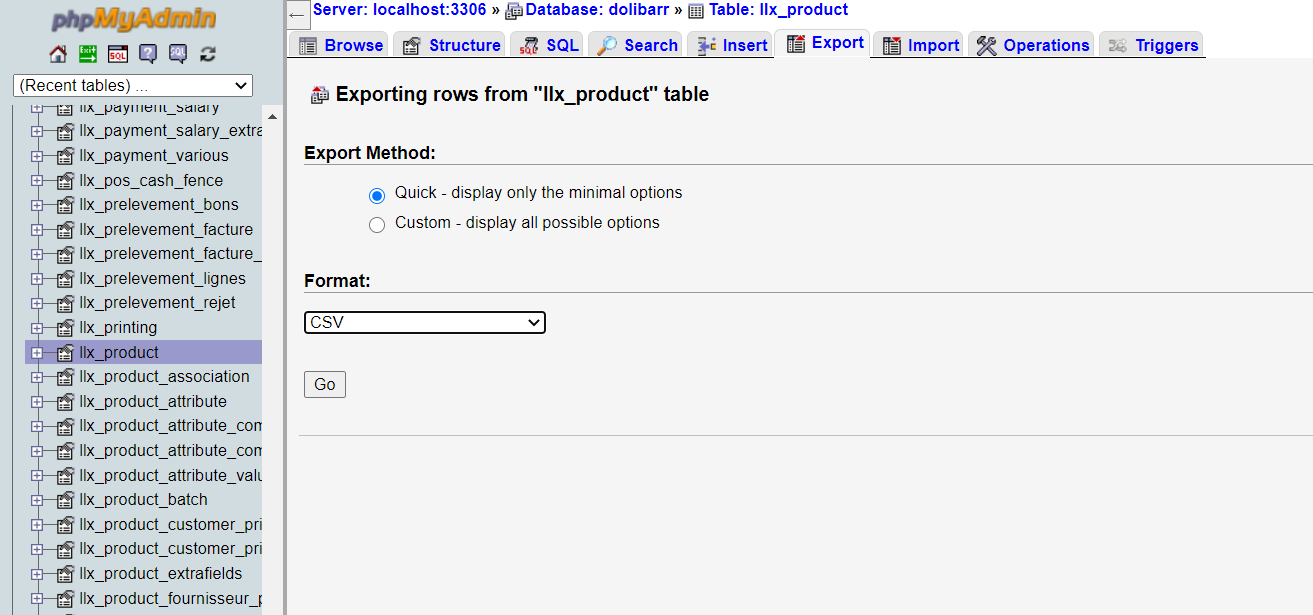Click table icon beside llx_printing
The width and height of the screenshot is (1313, 615).
(x=65, y=328)
